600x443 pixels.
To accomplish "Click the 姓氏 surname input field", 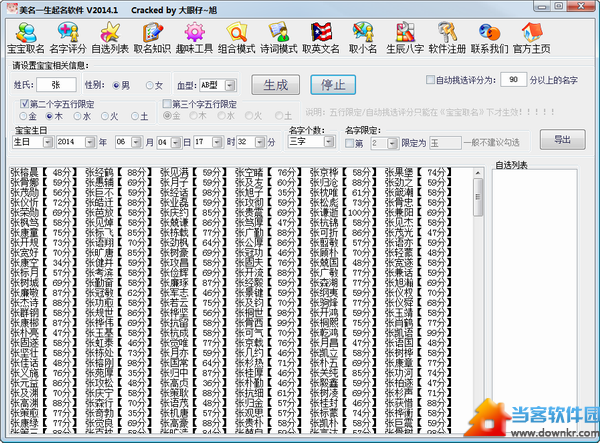I will (56, 85).
